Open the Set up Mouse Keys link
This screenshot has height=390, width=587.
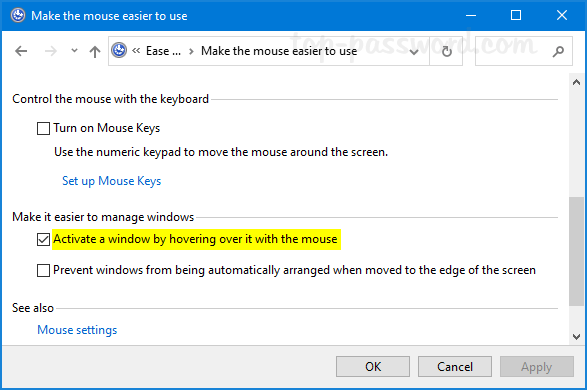coord(112,181)
